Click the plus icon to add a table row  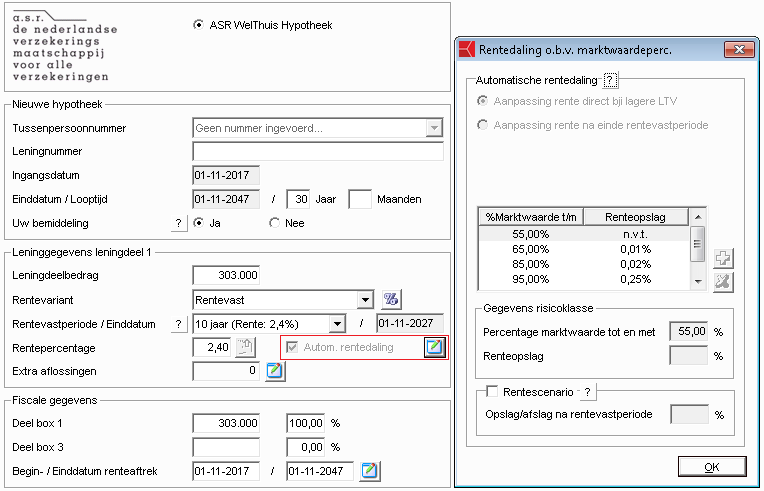(723, 258)
